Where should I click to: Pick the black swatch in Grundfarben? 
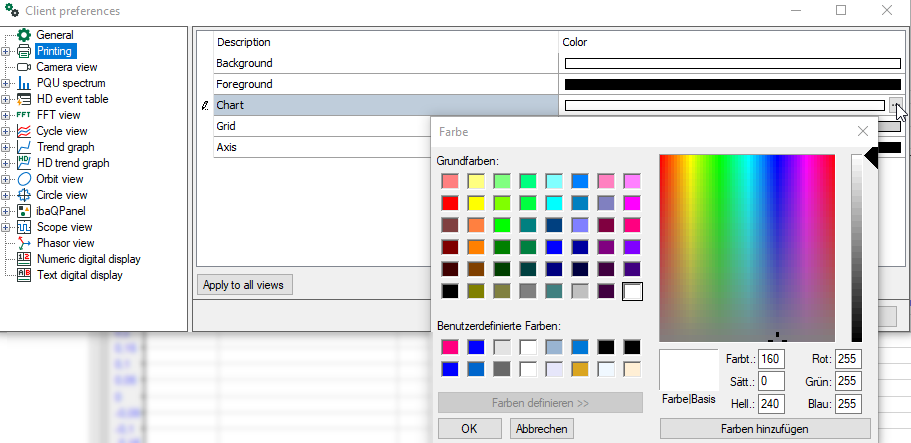[x=450, y=292]
